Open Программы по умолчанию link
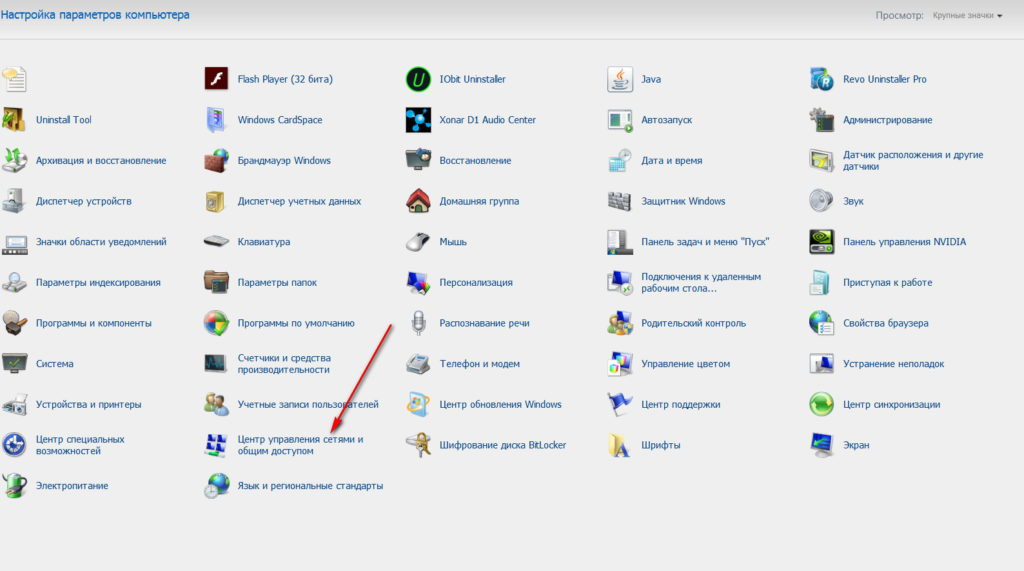Viewport: 1024px width, 571px height. 296,323
